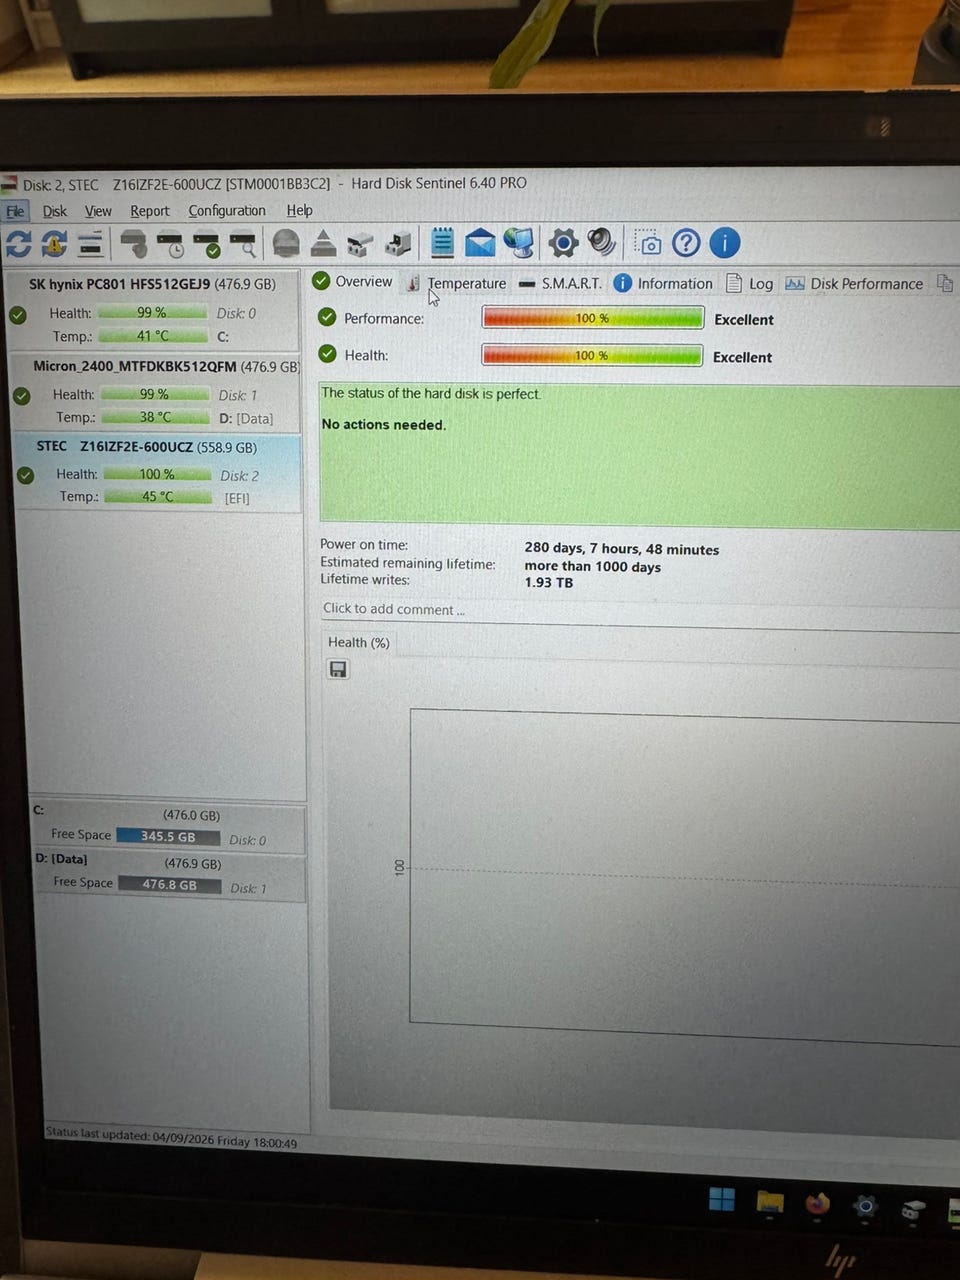Screen dimensions: 960x1280
Task: Click the [EFI] label under STEC disk
Action: (237, 498)
